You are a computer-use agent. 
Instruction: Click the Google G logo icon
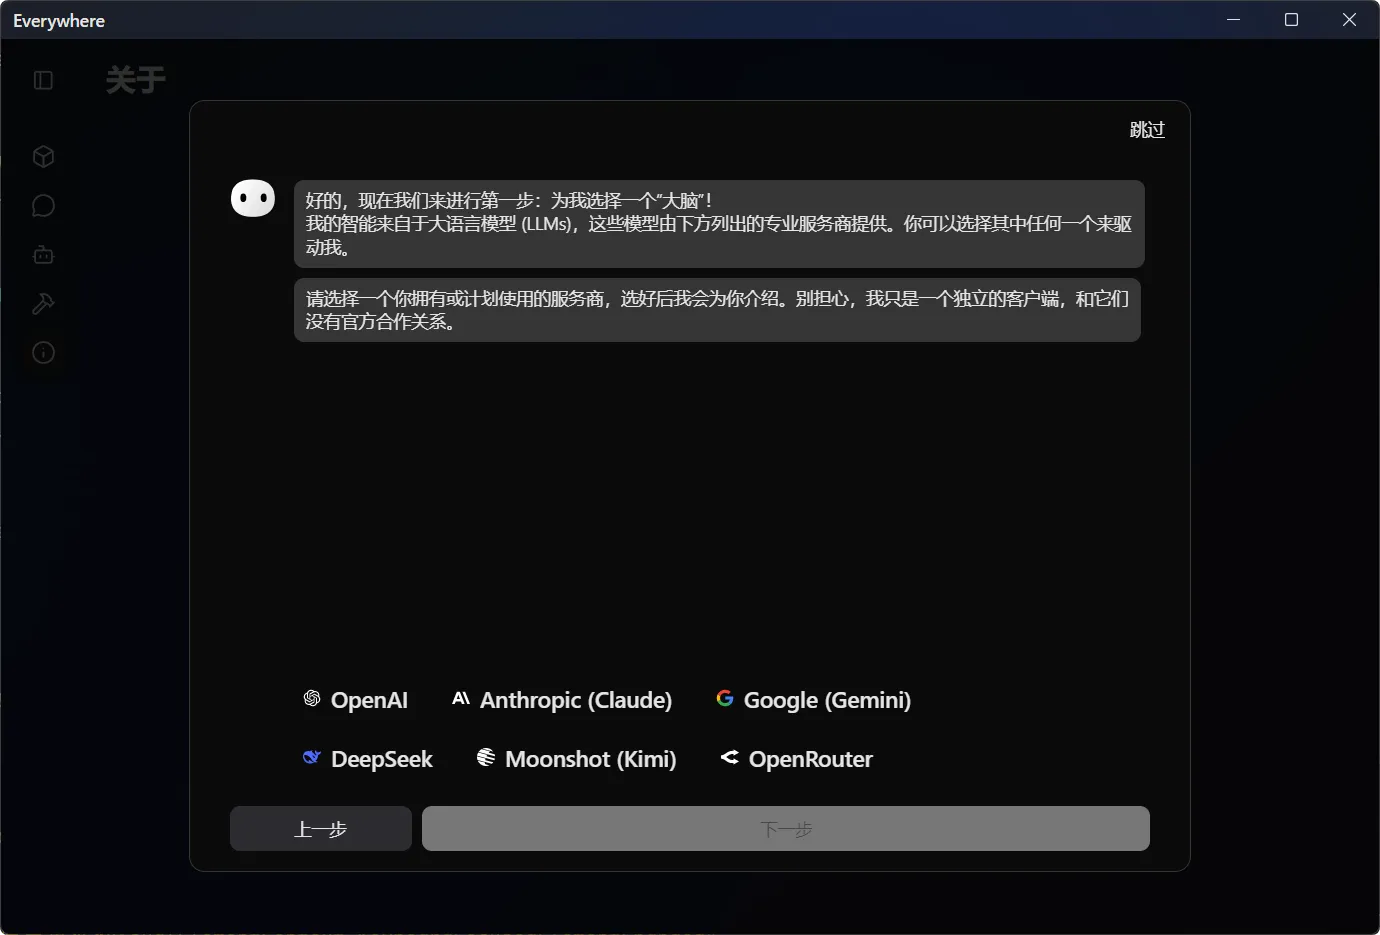[x=724, y=698]
